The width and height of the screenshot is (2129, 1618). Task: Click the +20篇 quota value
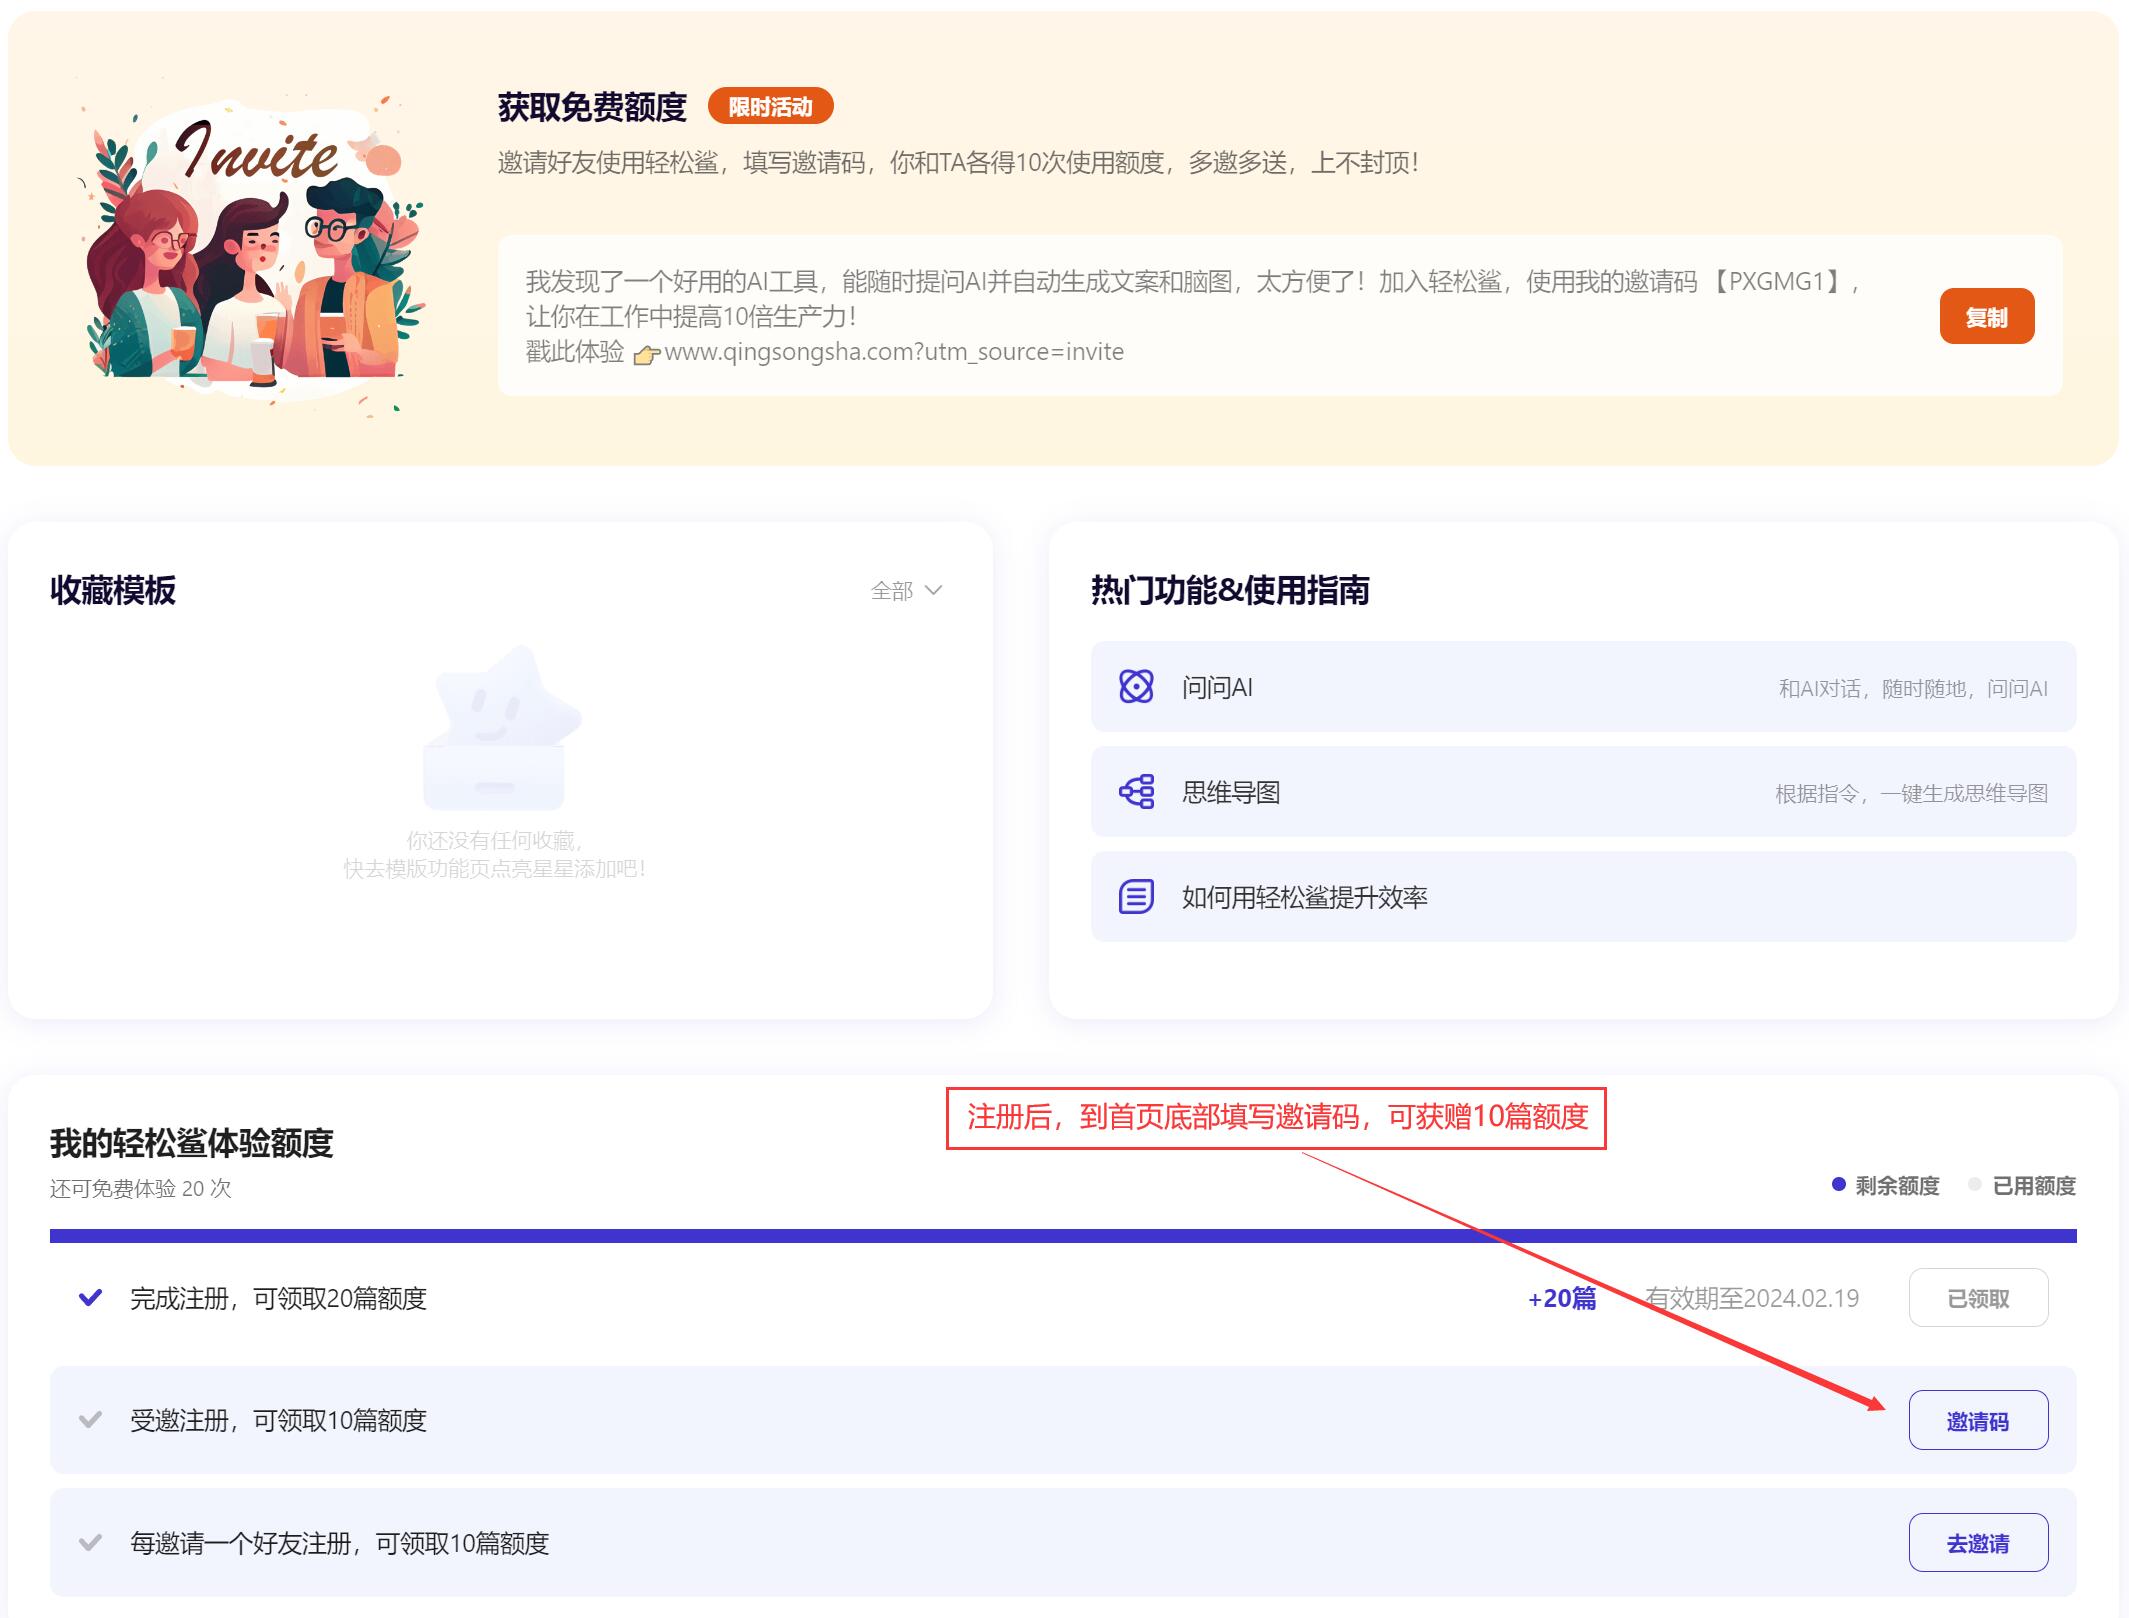coord(1562,1298)
